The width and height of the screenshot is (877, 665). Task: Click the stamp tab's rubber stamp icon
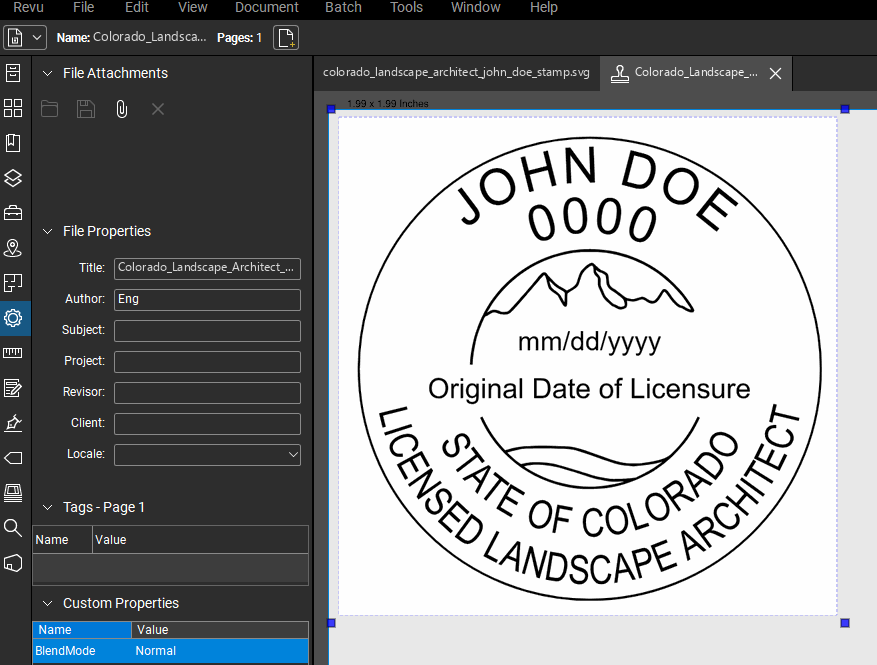pos(619,74)
